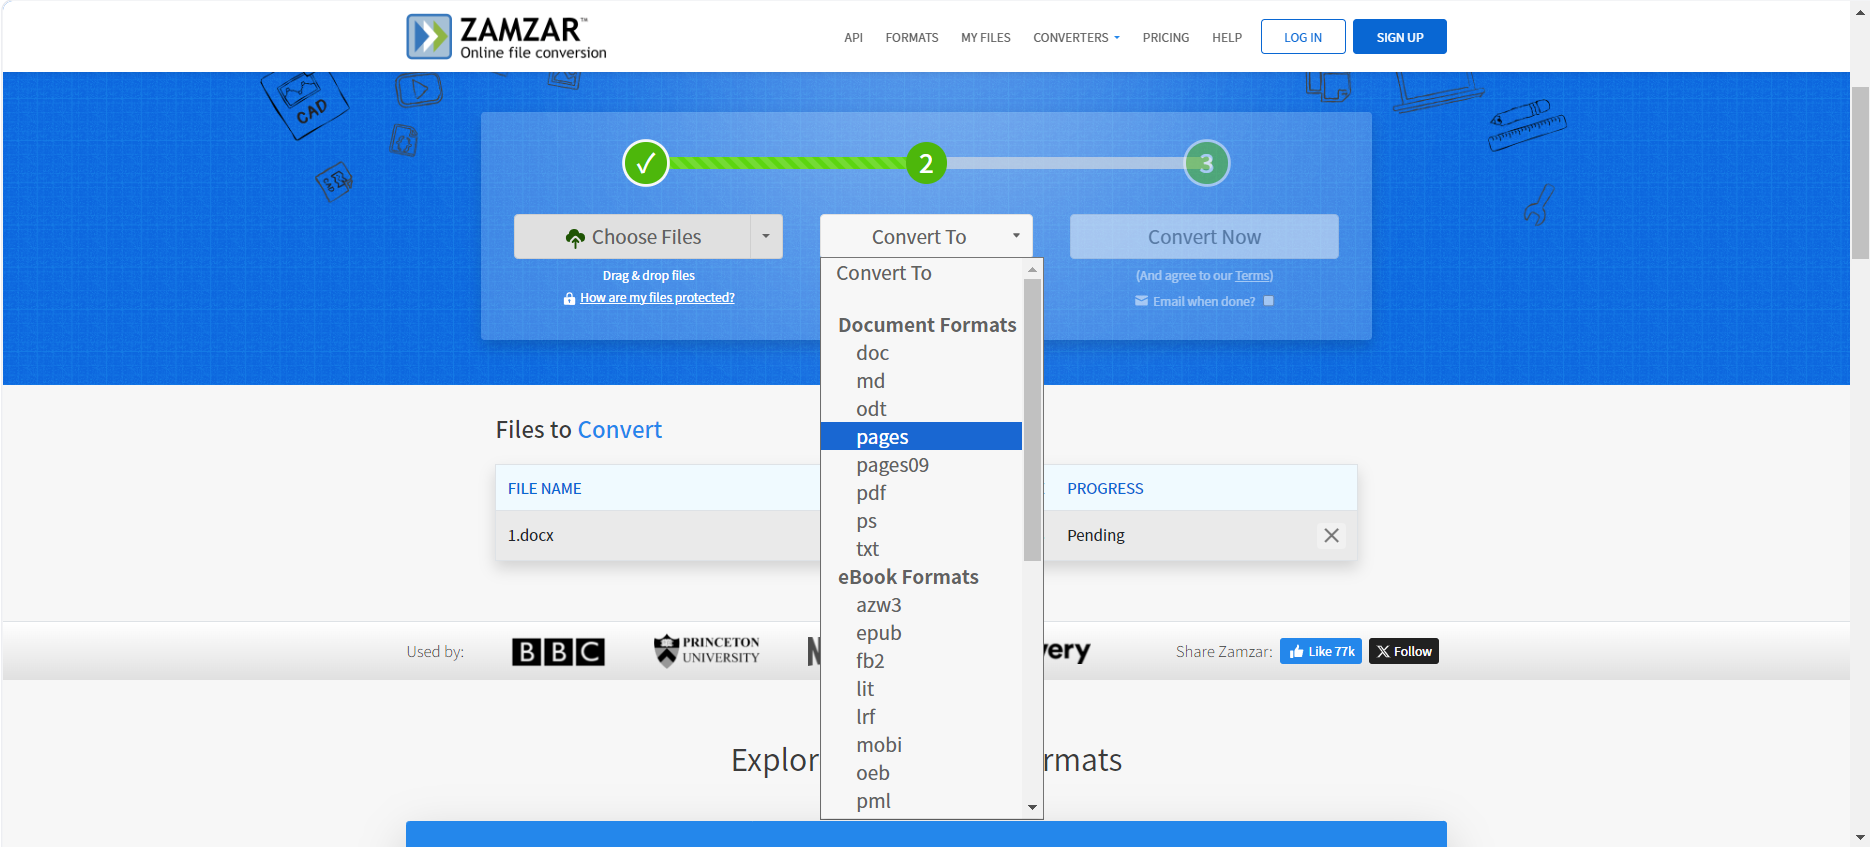Select pdf from the format list
The image size is (1870, 847).
click(x=871, y=493)
